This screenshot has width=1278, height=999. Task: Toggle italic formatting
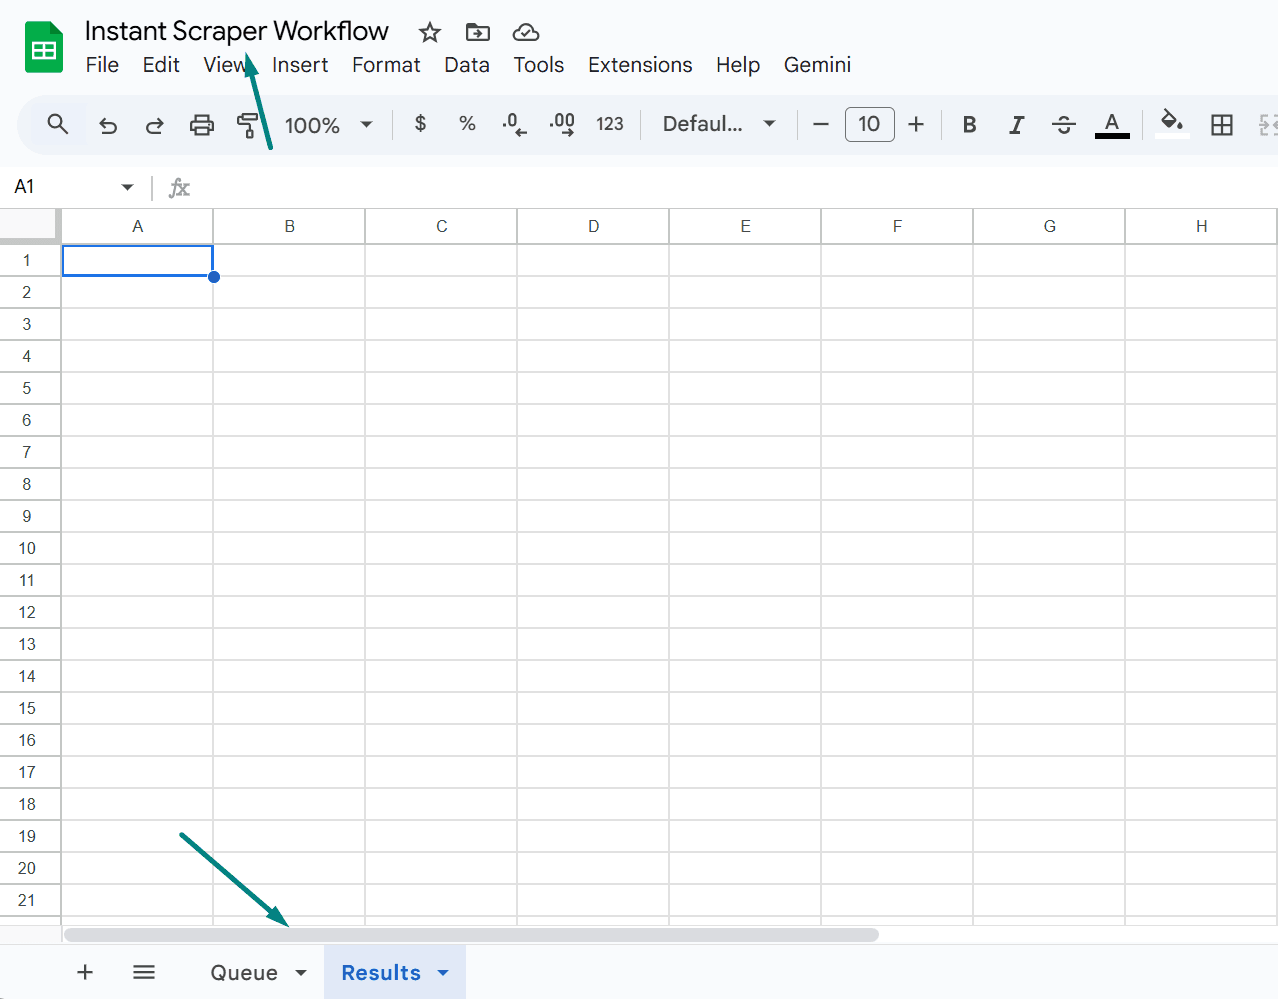[1016, 124]
